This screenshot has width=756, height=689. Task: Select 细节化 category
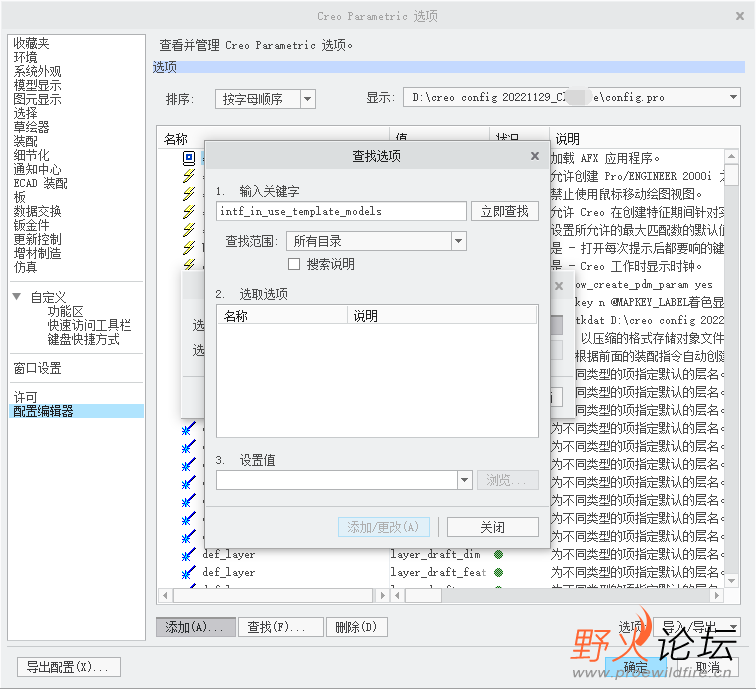tap(31, 155)
